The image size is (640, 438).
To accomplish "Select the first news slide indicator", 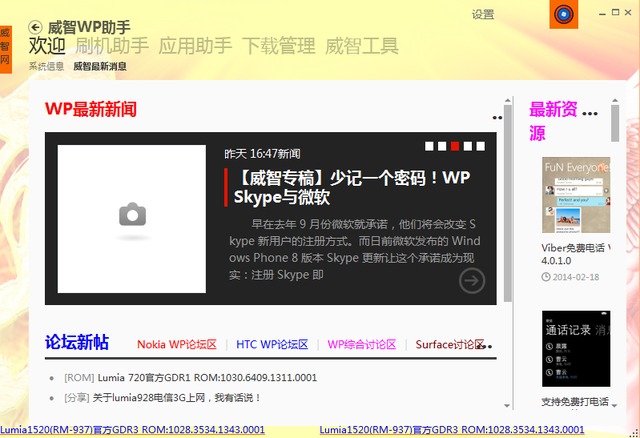I will [429, 146].
